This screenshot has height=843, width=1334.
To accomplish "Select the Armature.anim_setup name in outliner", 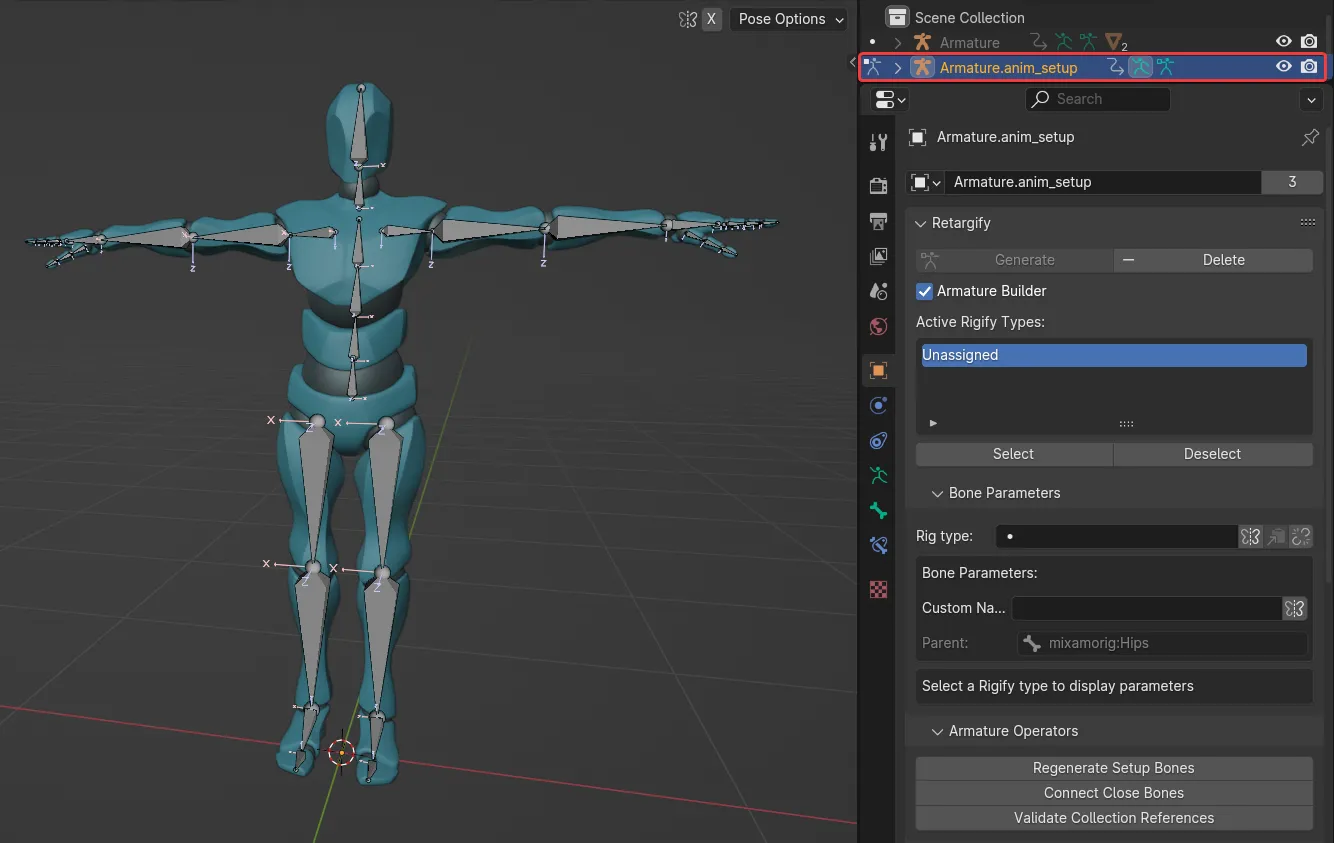I will [1008, 68].
